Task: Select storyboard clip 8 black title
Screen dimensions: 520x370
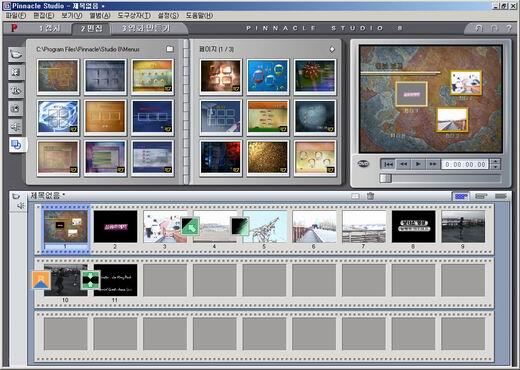Action: click(x=413, y=226)
